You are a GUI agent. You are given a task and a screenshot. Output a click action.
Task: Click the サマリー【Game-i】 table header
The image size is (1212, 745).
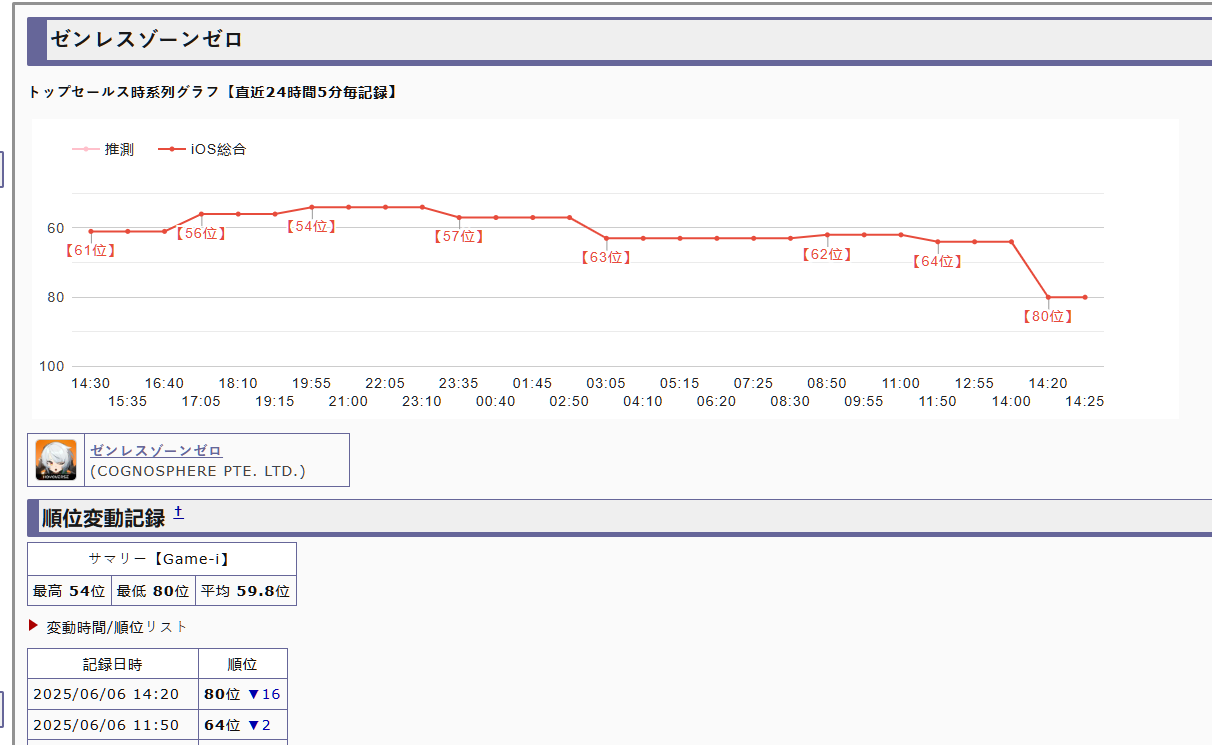(162, 559)
